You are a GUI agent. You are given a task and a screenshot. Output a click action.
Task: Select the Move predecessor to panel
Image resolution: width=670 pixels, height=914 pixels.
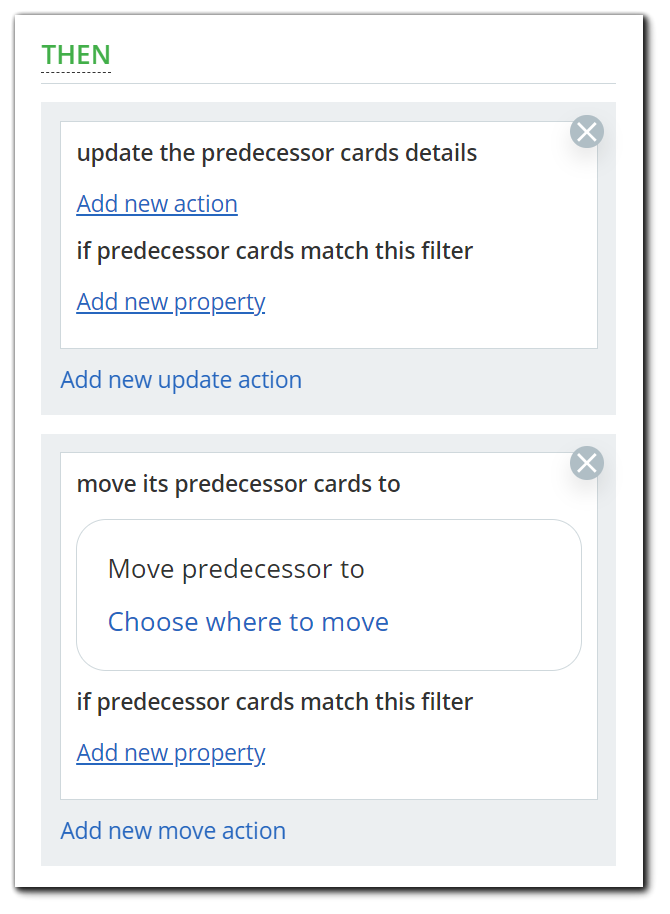click(329, 595)
